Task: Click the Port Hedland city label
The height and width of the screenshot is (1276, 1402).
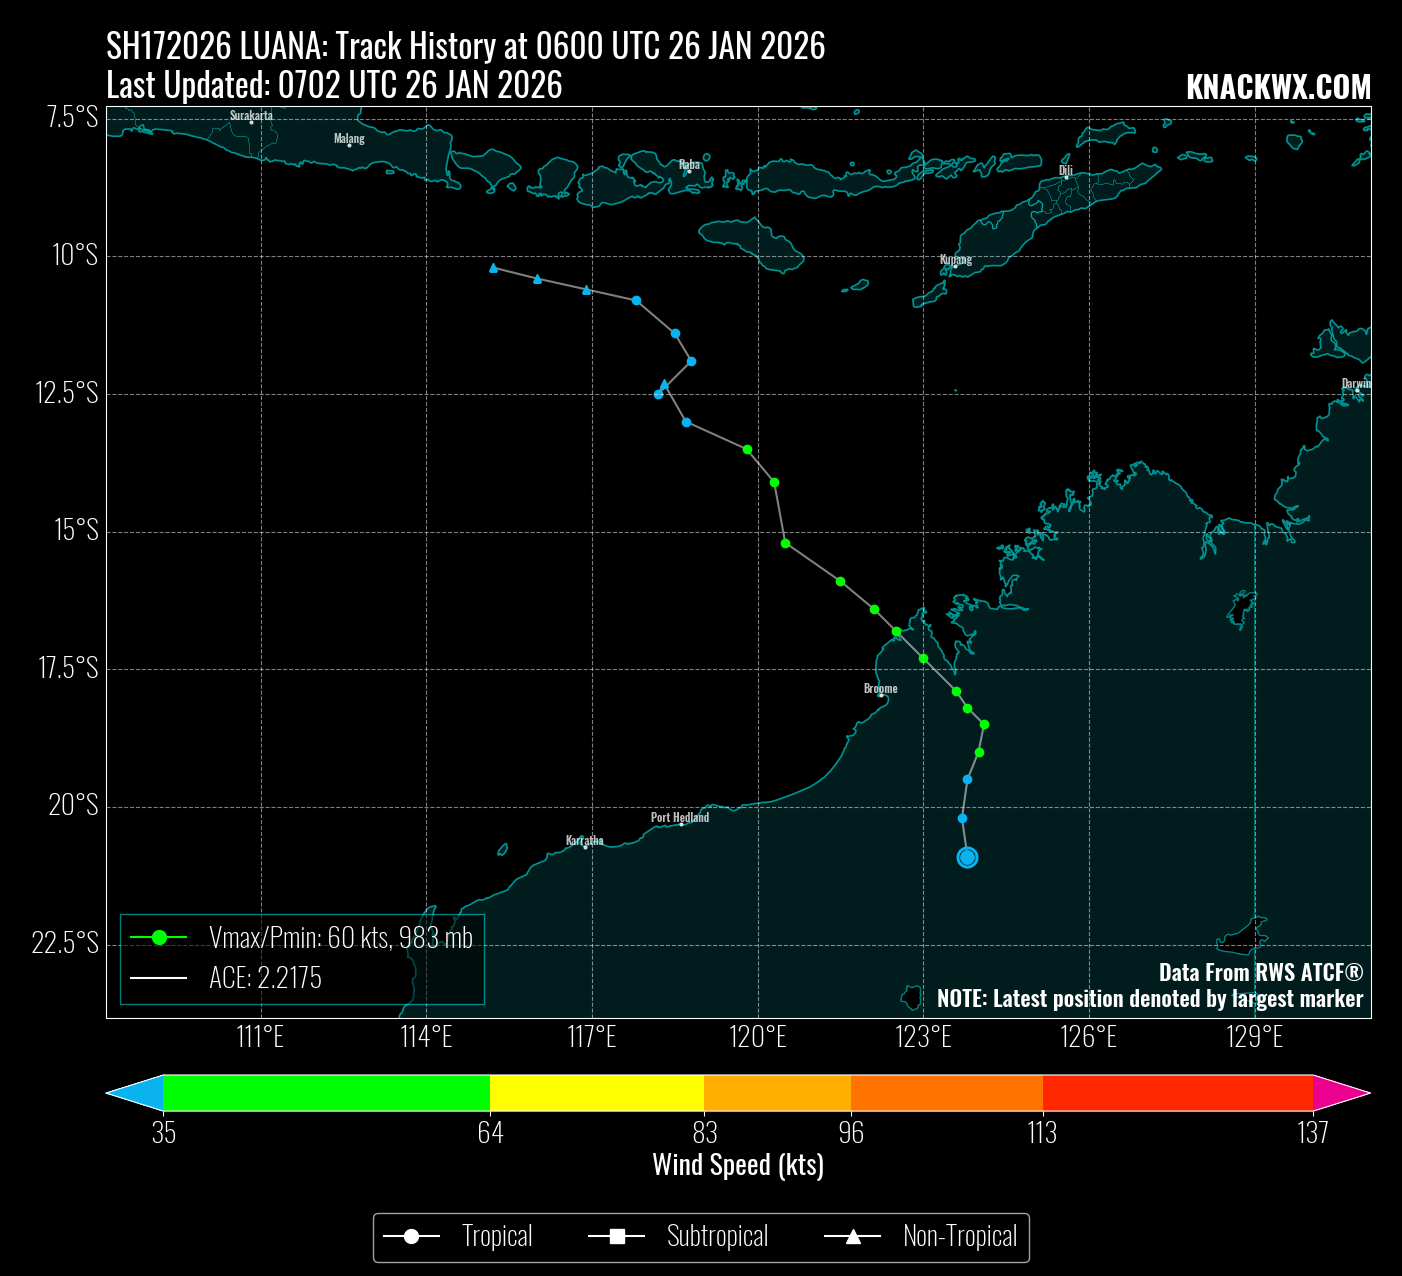Action: 679,817
